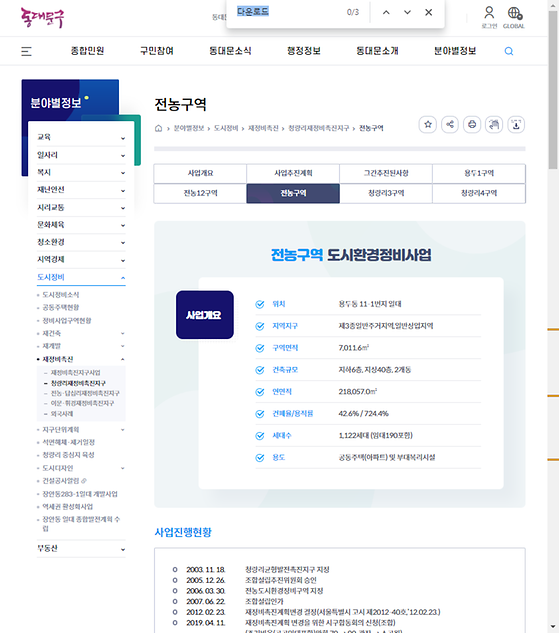Expand 문화체육 sidebar category
The image size is (559, 633).
click(x=81, y=225)
